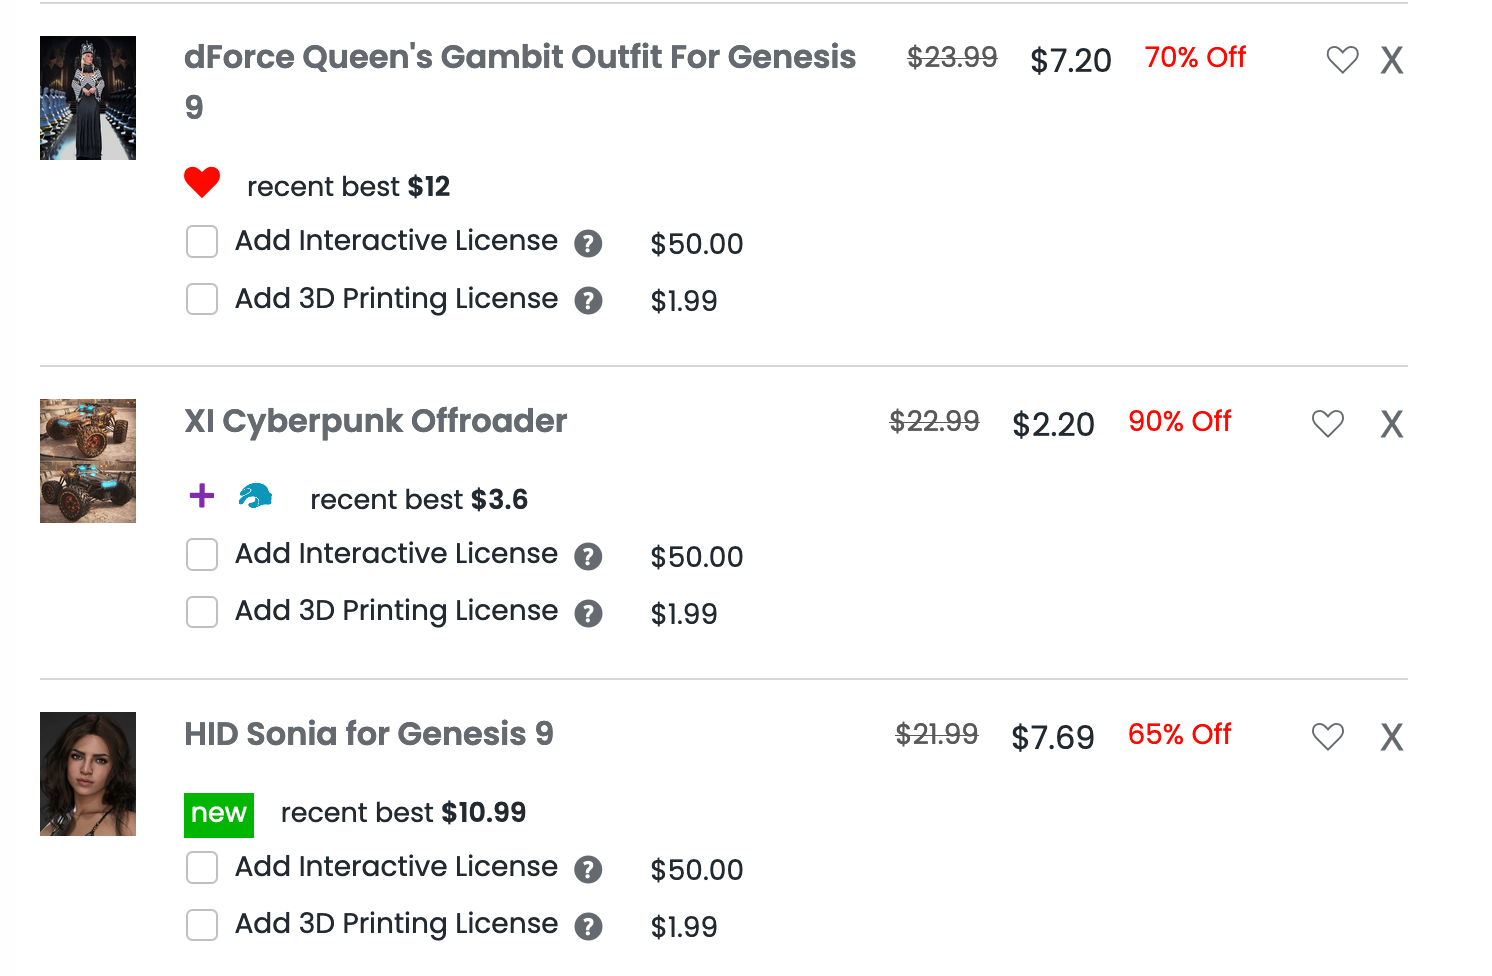
Task: Wishlist HID Sonia for Genesis 9
Action: coord(1327,737)
